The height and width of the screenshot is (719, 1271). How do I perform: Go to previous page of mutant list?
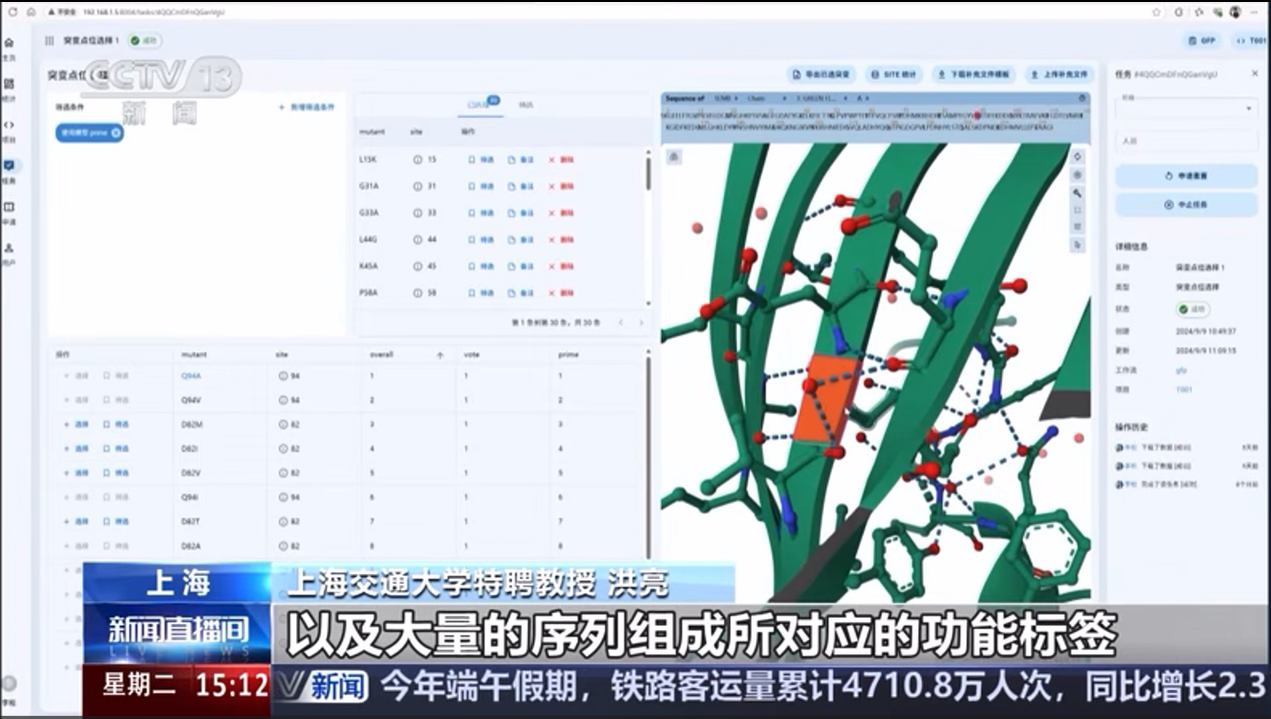(x=620, y=322)
